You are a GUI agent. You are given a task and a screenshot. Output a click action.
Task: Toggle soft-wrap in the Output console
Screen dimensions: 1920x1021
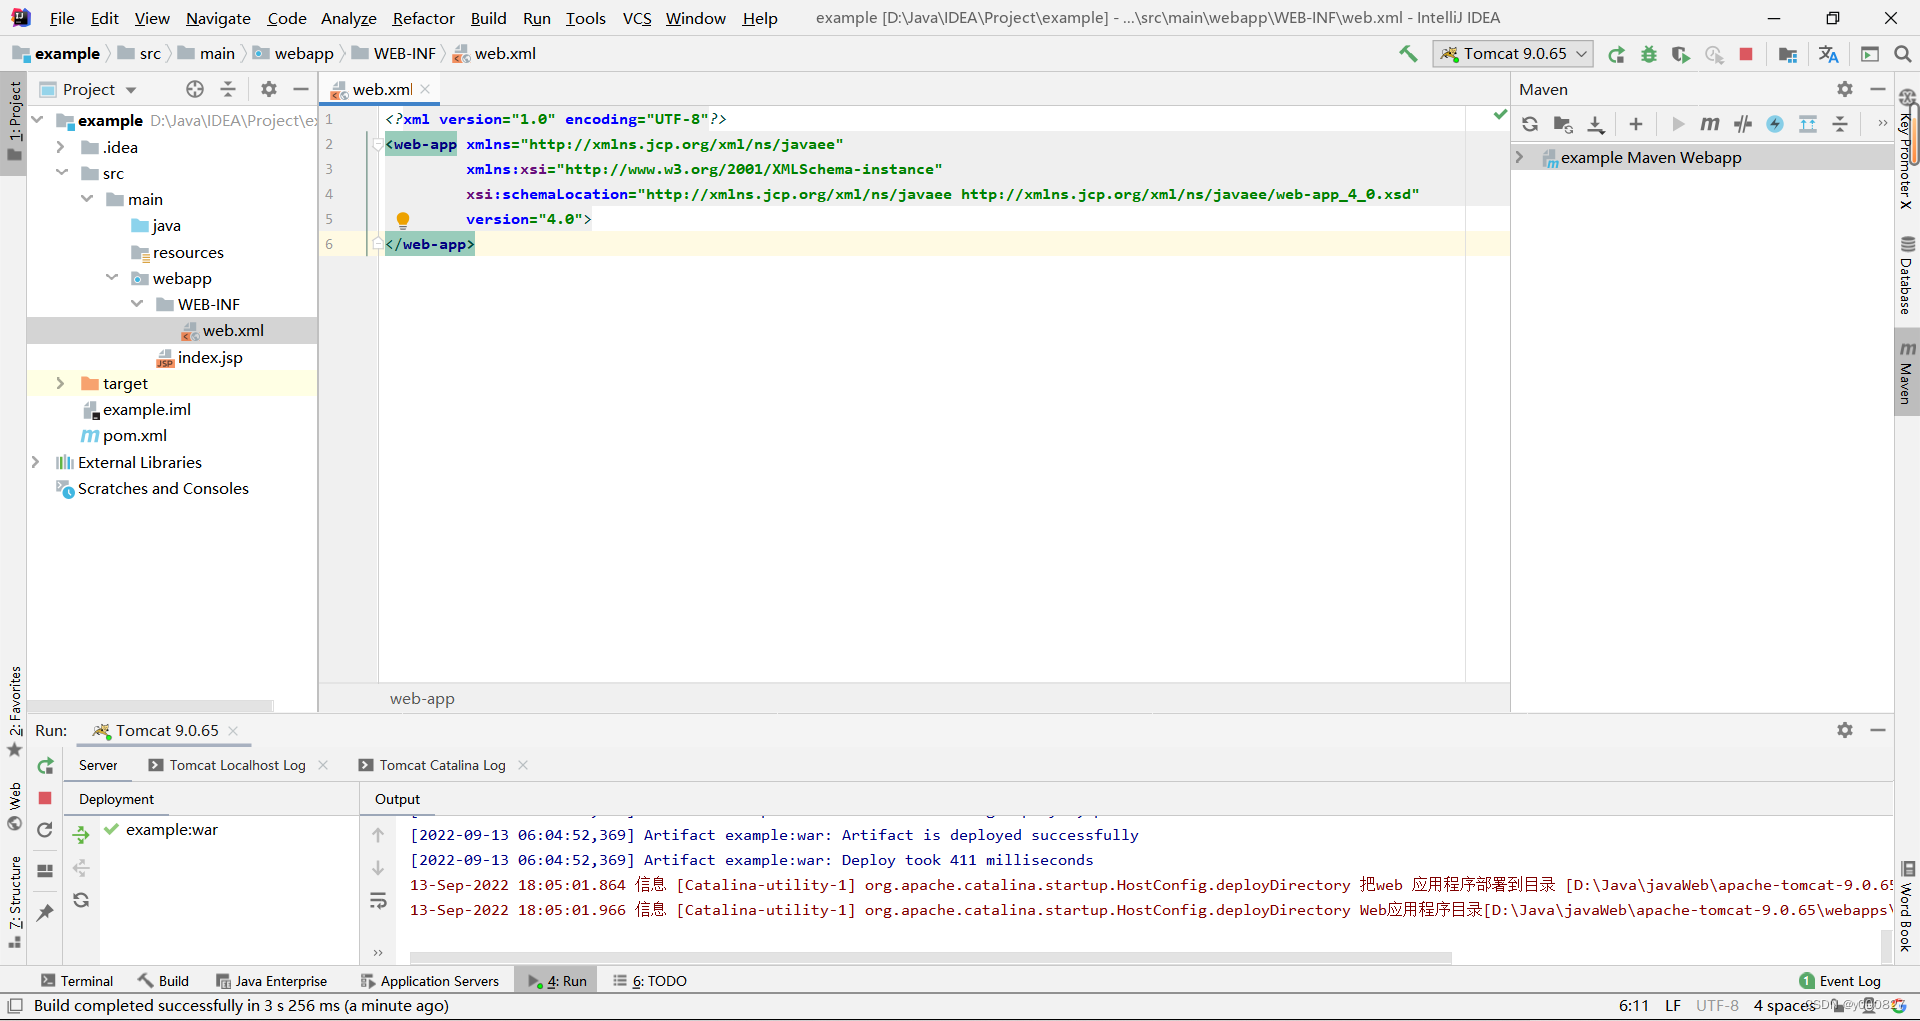tap(378, 901)
